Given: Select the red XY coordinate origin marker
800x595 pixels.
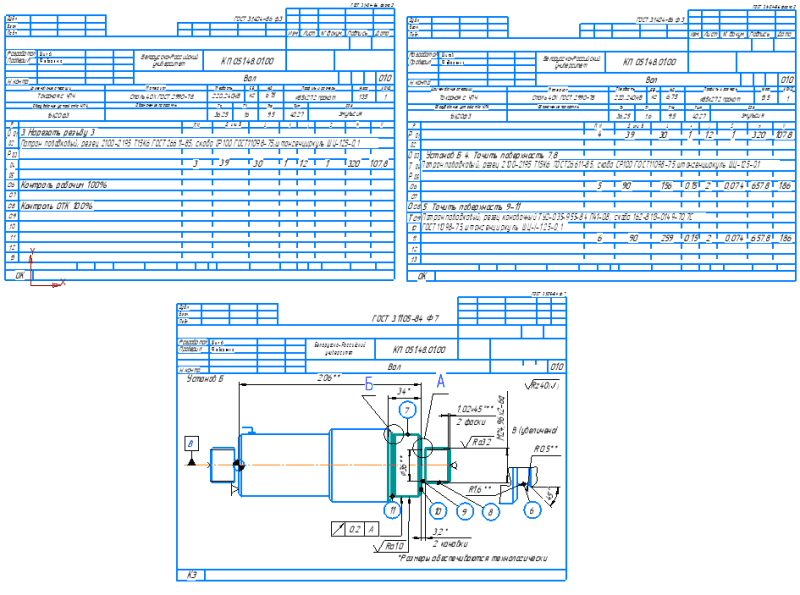Looking at the screenshot, I should 32,284.
